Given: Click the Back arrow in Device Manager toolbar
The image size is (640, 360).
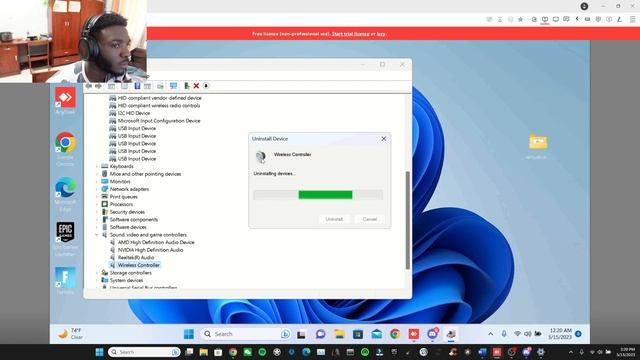Looking at the screenshot, I should pos(89,86).
